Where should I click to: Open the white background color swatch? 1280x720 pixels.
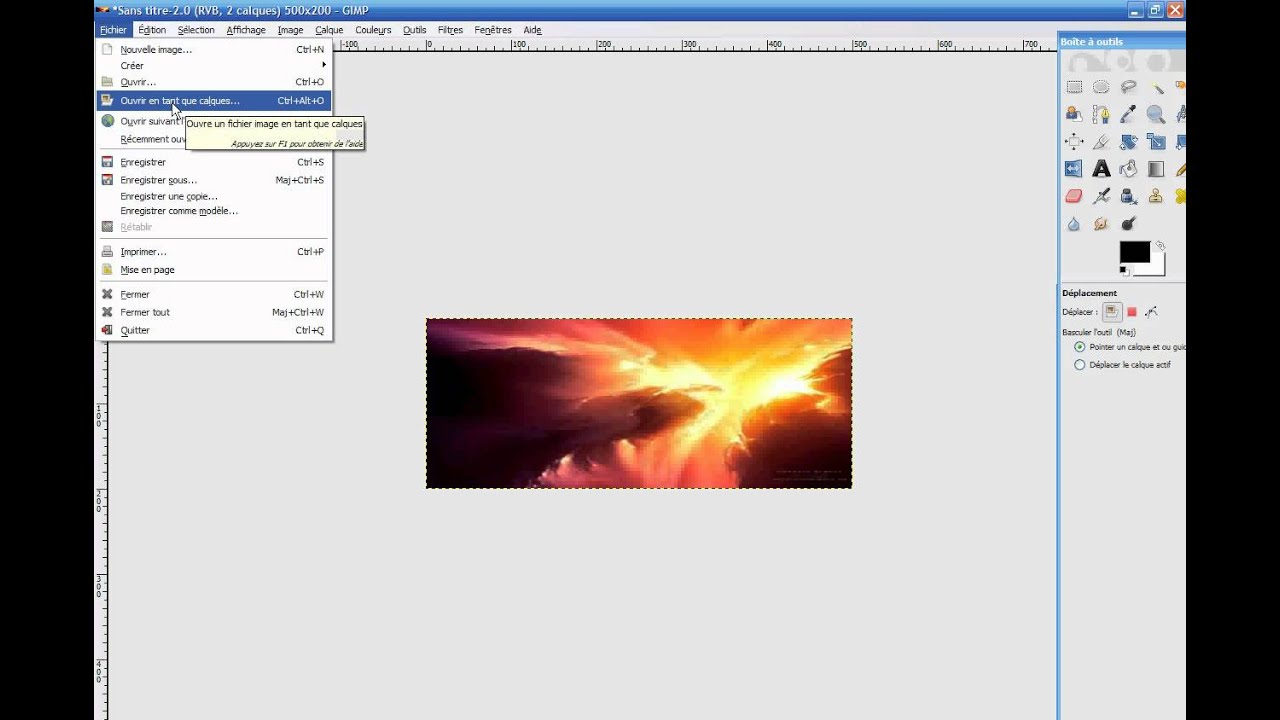tap(1157, 267)
